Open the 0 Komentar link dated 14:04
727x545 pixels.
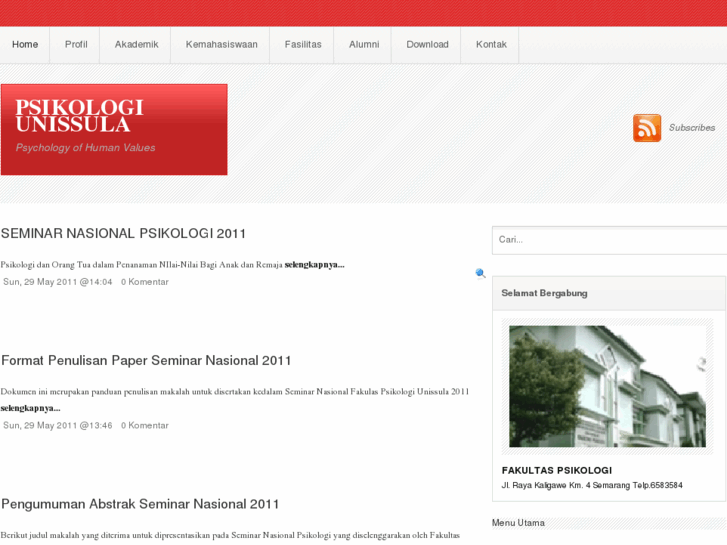click(x=145, y=282)
